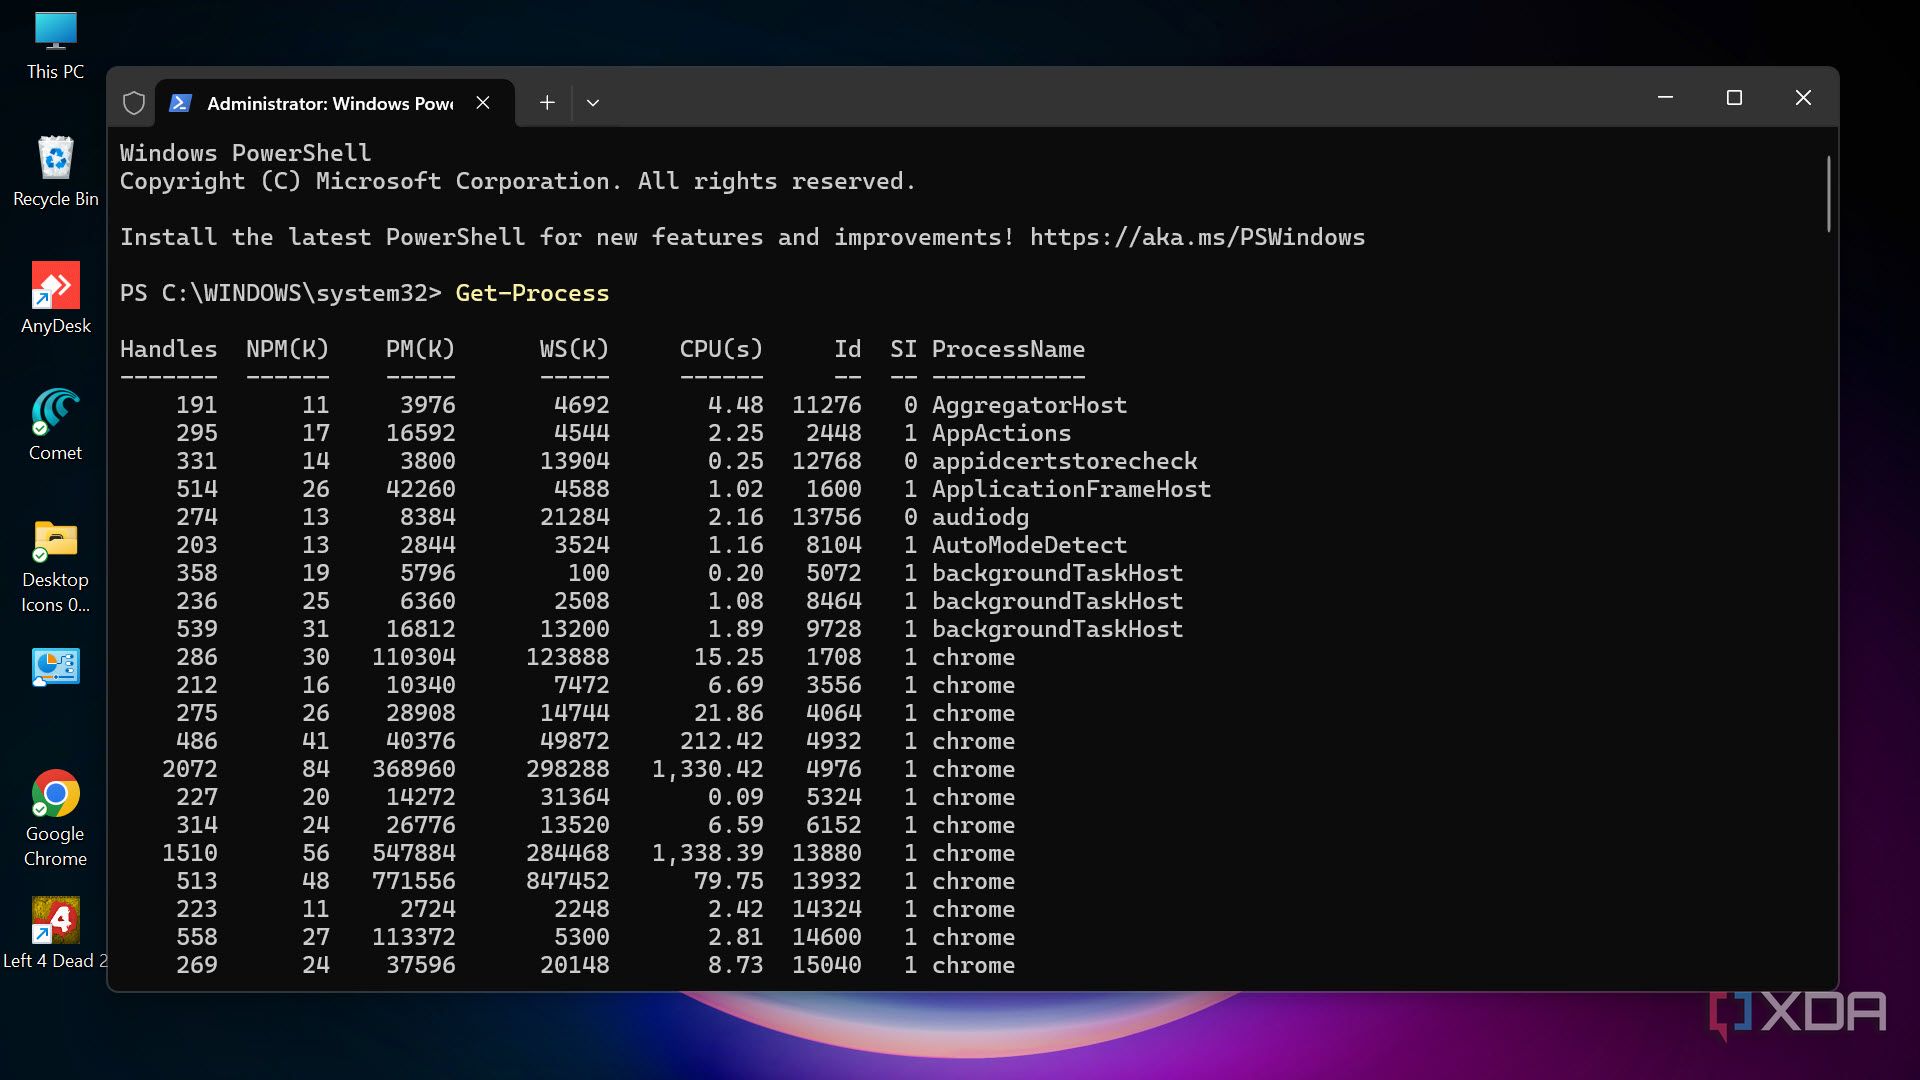Open the Recycle Bin icon

pos(55,160)
